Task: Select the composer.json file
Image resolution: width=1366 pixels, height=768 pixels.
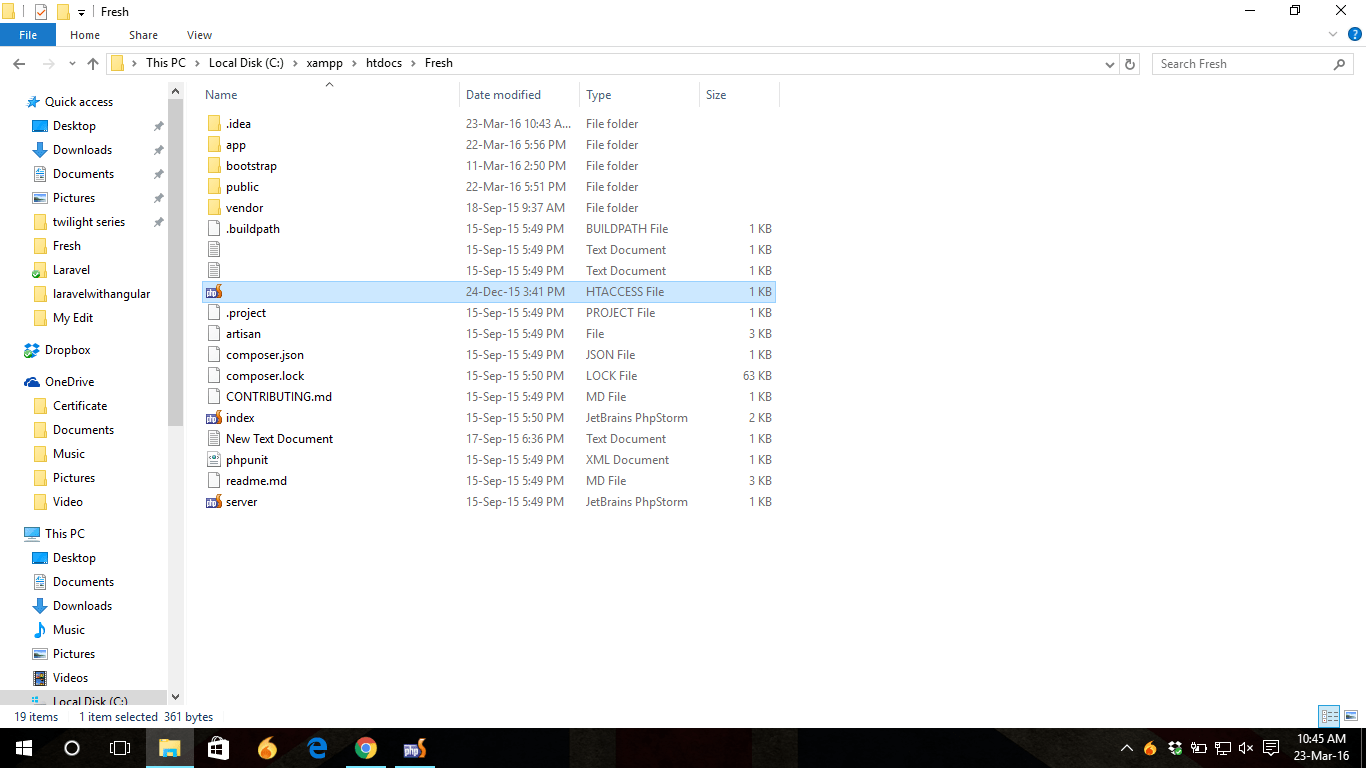Action: coord(265,355)
